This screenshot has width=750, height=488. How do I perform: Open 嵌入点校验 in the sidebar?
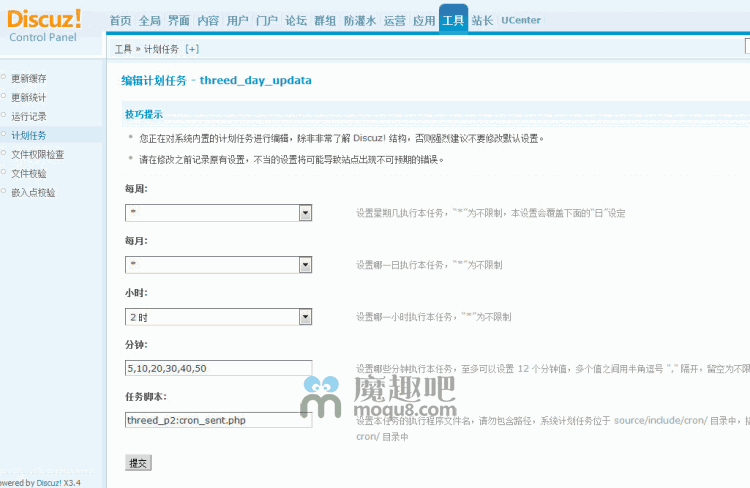33,193
